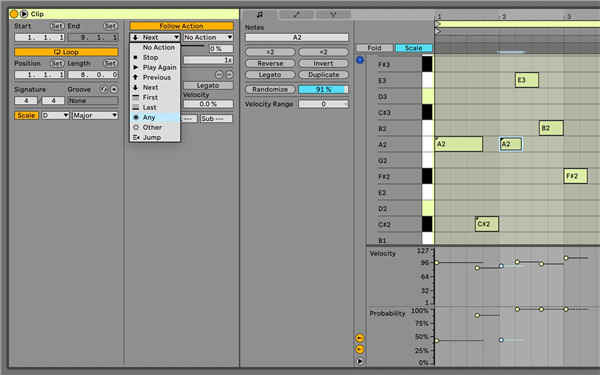
Task: Click the clip activator circle beside Clip title
Action: point(14,14)
